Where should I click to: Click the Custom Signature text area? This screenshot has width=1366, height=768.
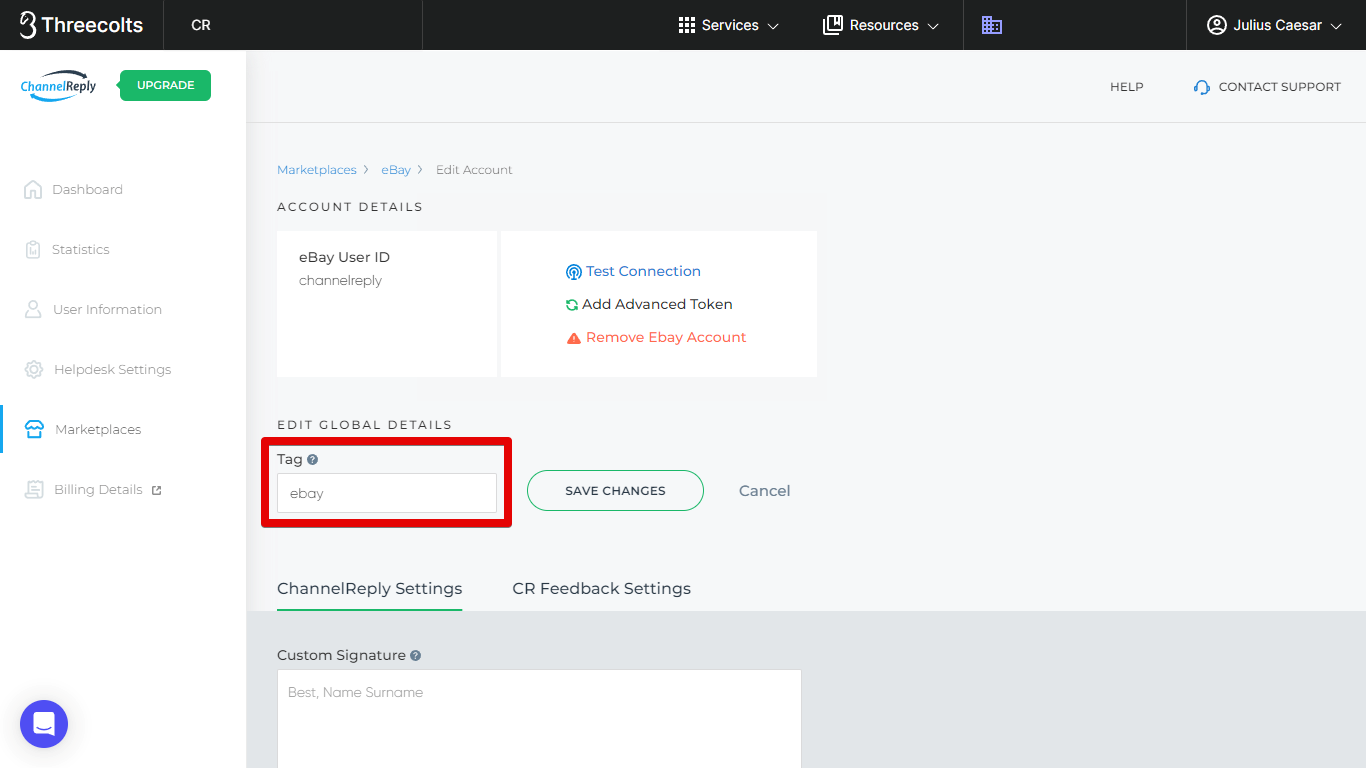pyautogui.click(x=539, y=718)
